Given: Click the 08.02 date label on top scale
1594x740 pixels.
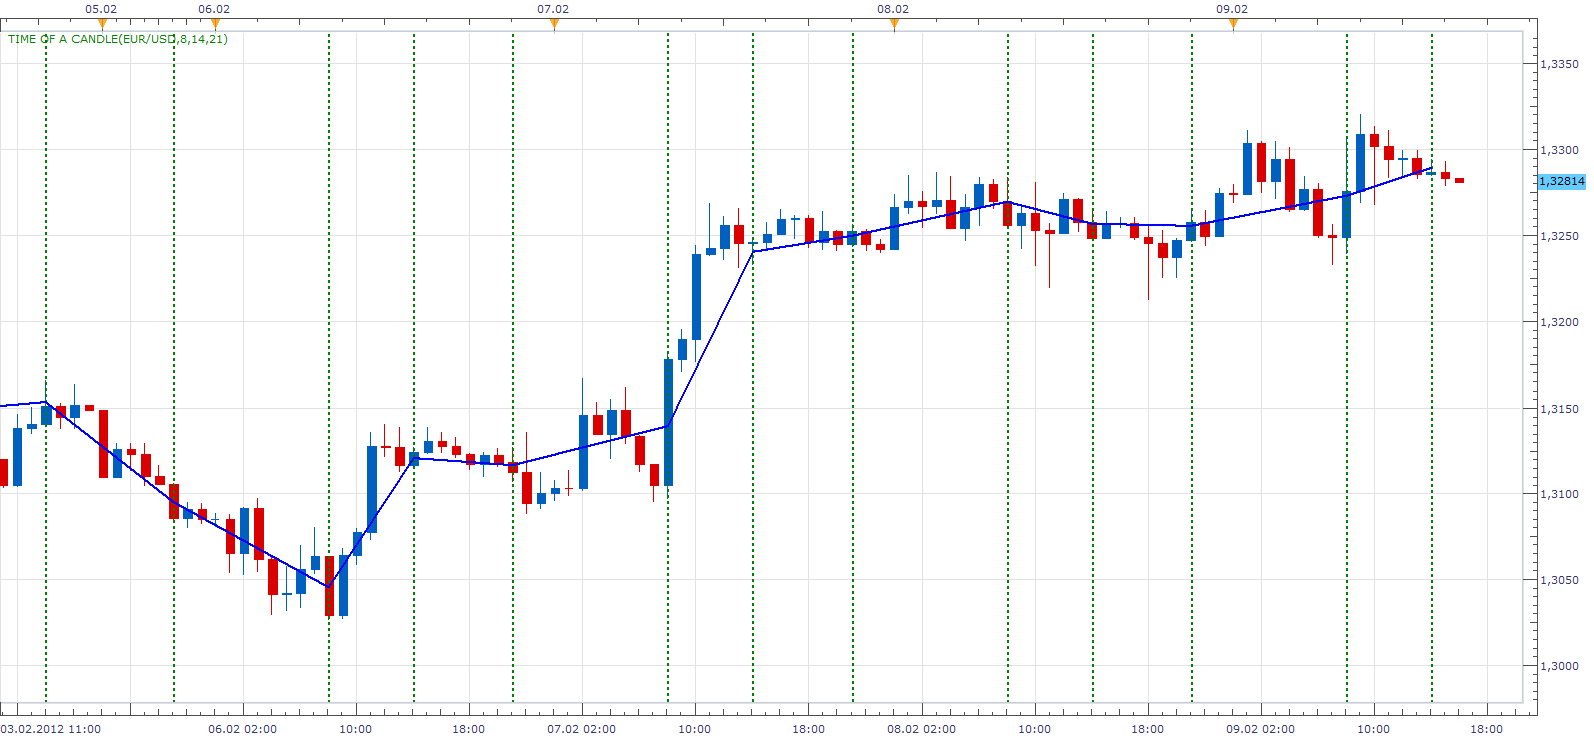Looking at the screenshot, I should pos(893,9).
